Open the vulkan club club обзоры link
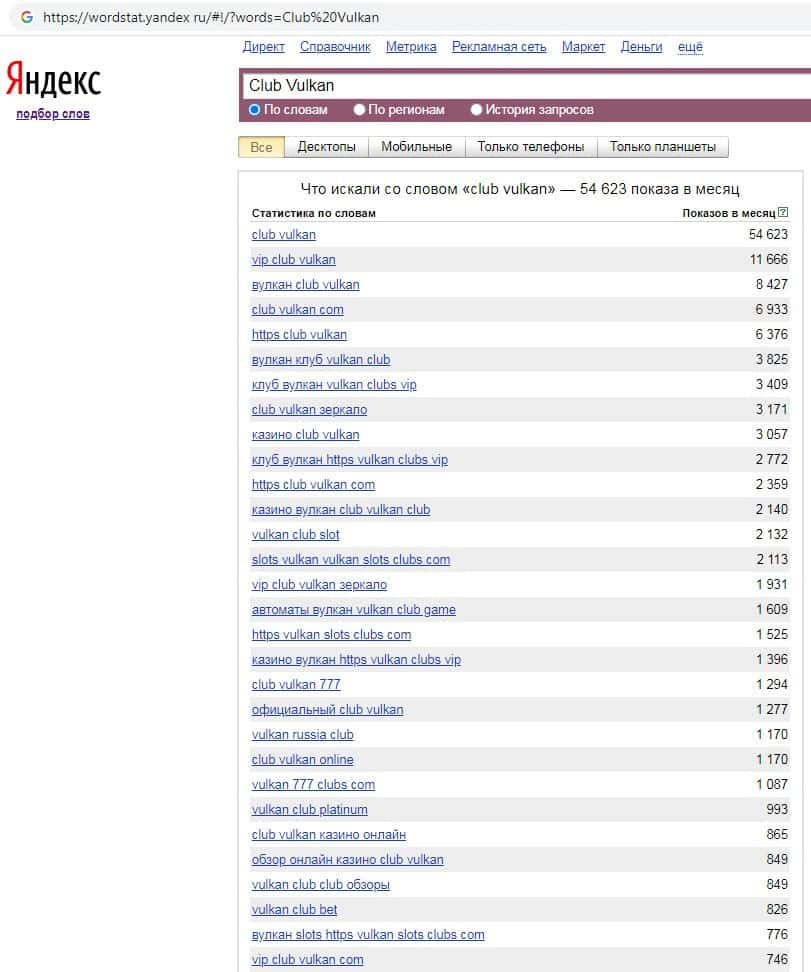Viewport: 811px width, 972px height. point(321,885)
